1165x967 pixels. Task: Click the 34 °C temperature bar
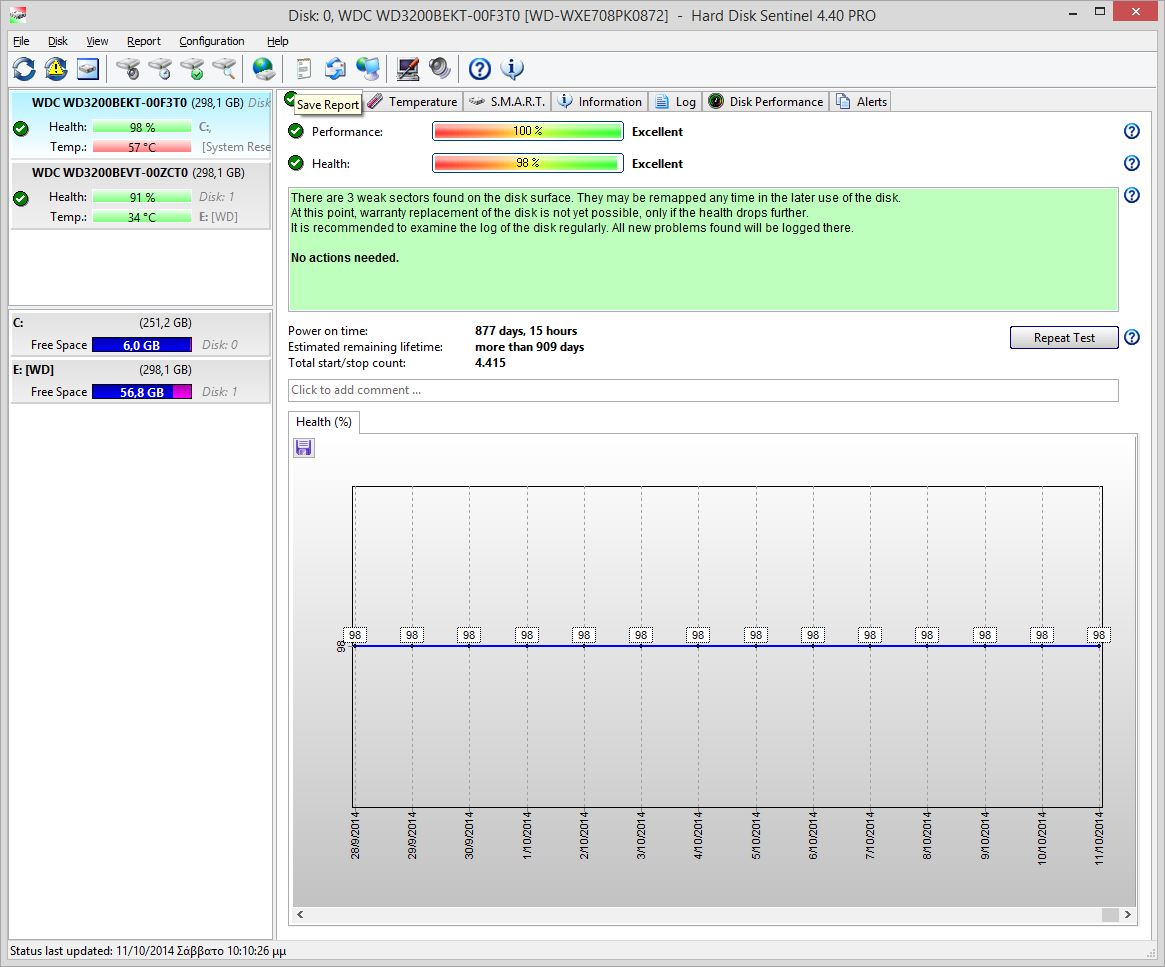(142, 217)
